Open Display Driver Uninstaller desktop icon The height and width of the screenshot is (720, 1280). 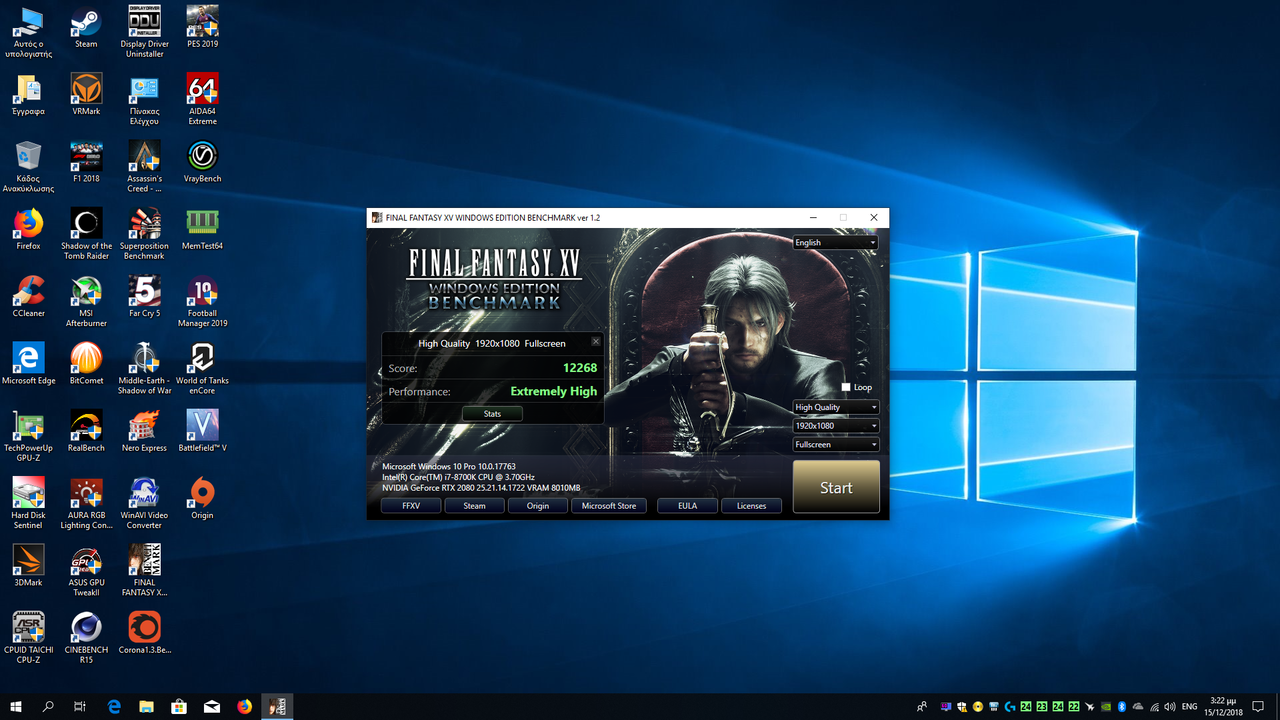[144, 32]
